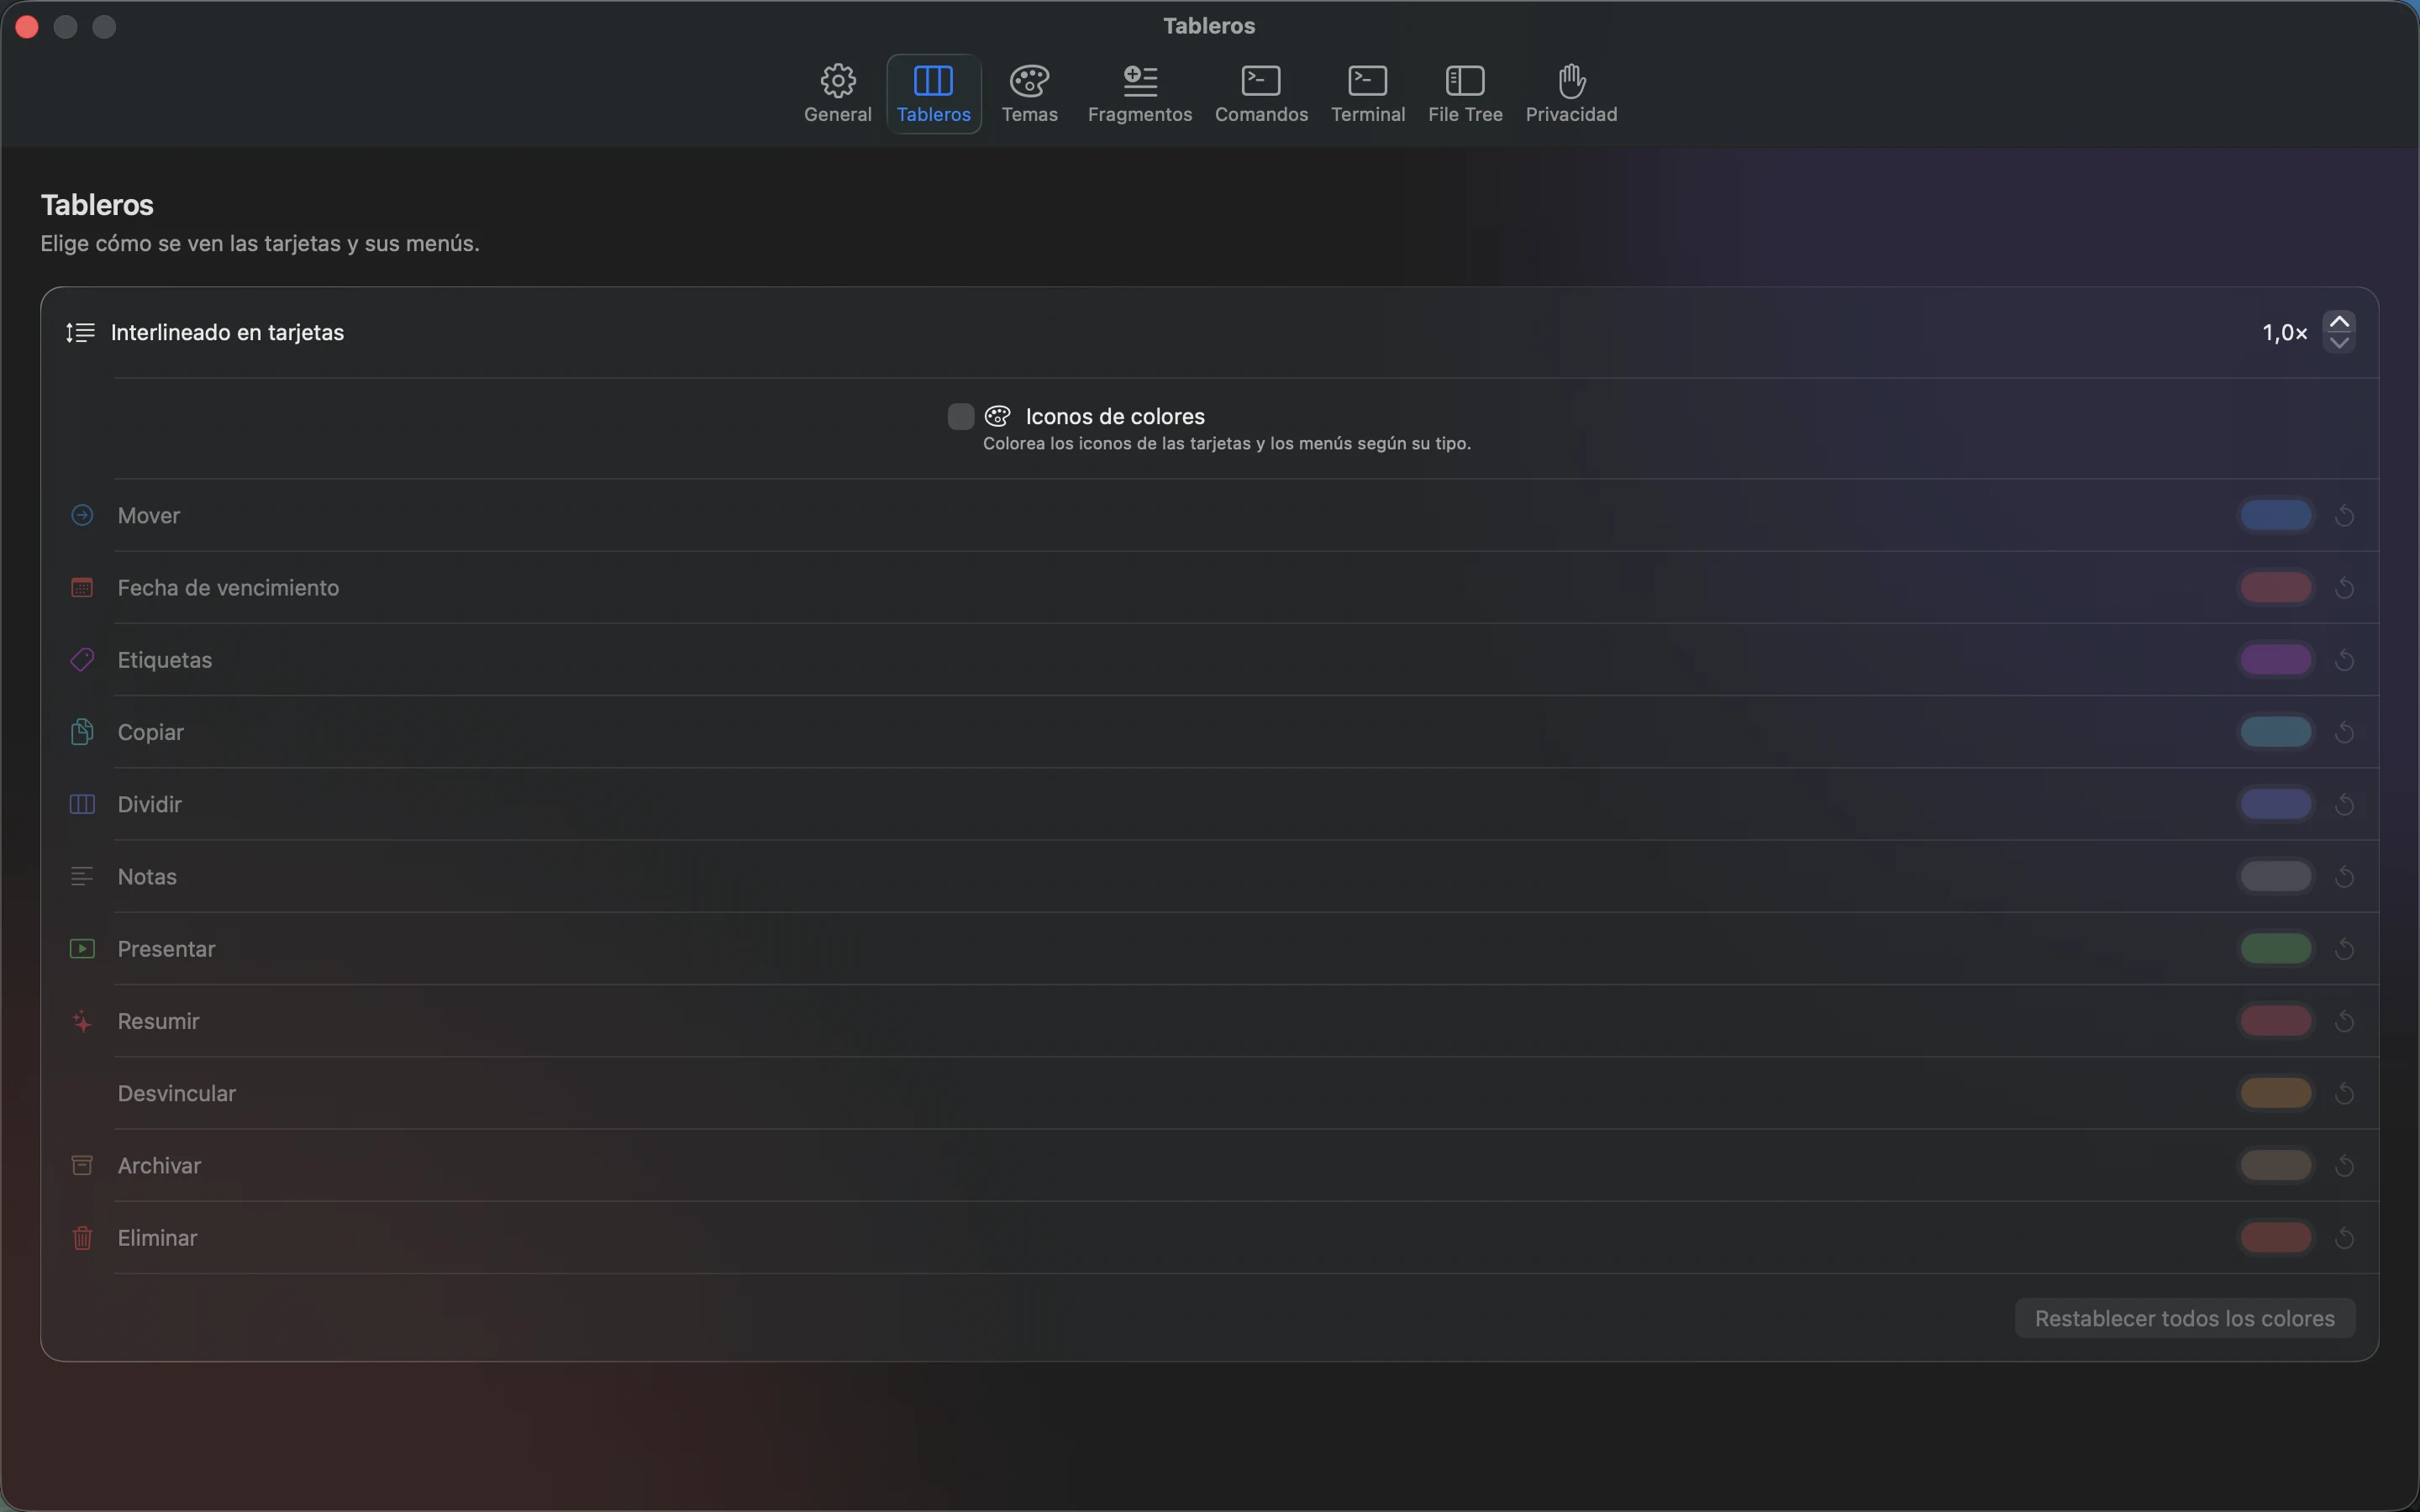
Task: Open the General settings tab
Action: [x=837, y=94]
